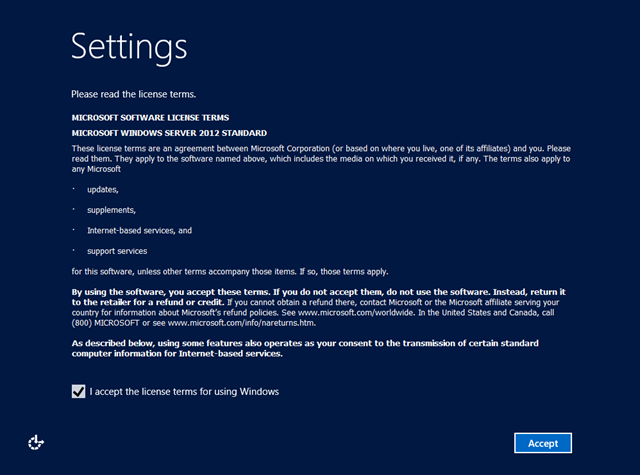Open the Ease of Access icon
The width and height of the screenshot is (640, 475).
tap(36, 443)
